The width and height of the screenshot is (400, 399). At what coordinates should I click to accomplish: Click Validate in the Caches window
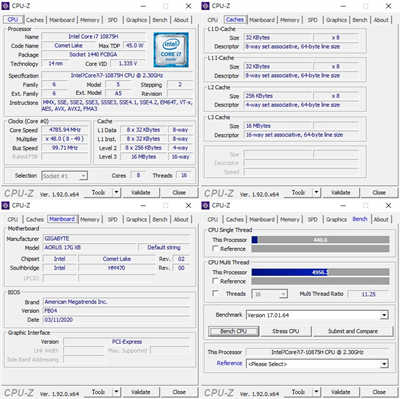(x=341, y=192)
